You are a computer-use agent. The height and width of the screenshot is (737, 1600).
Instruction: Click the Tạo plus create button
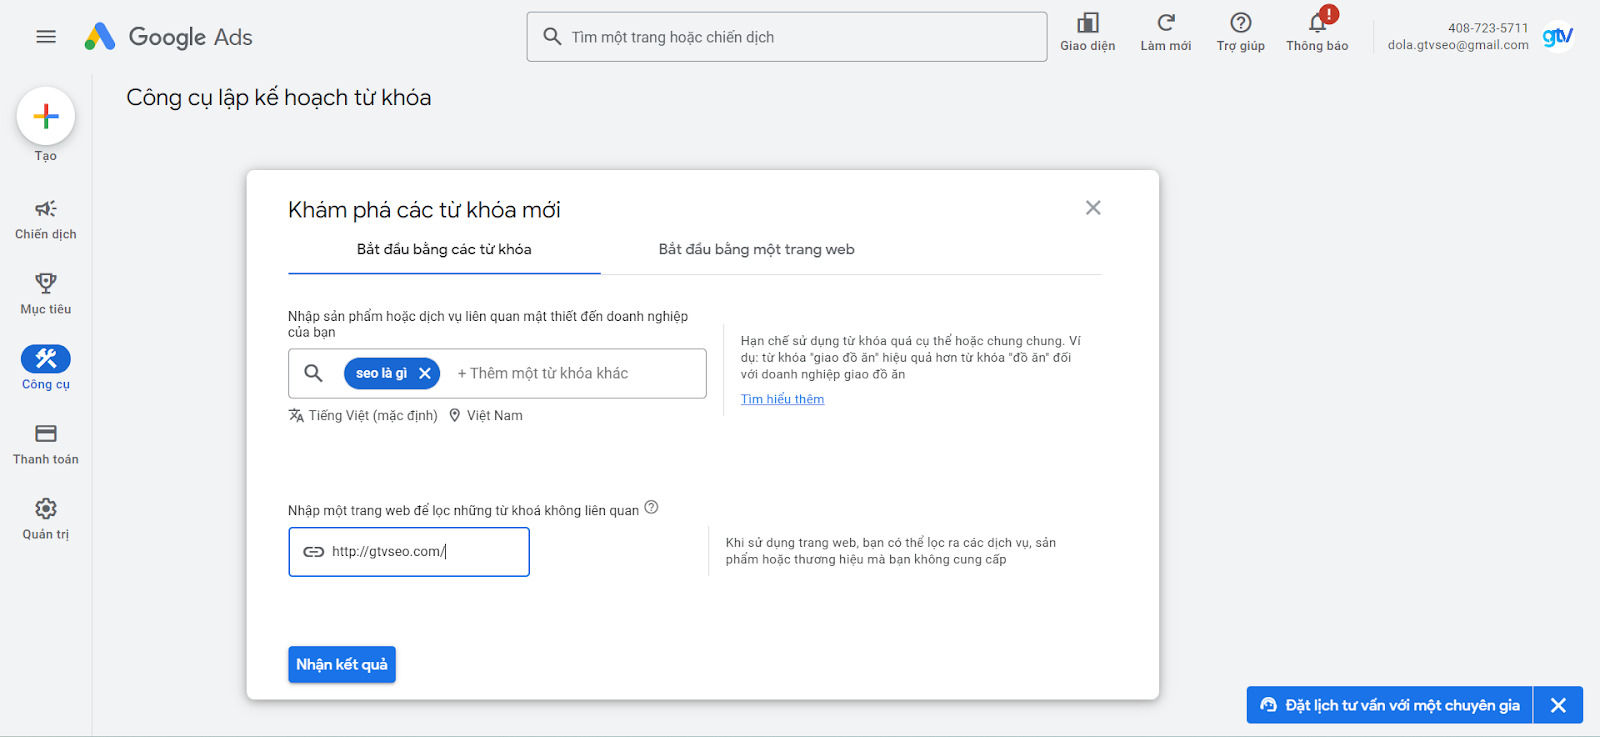(x=46, y=116)
